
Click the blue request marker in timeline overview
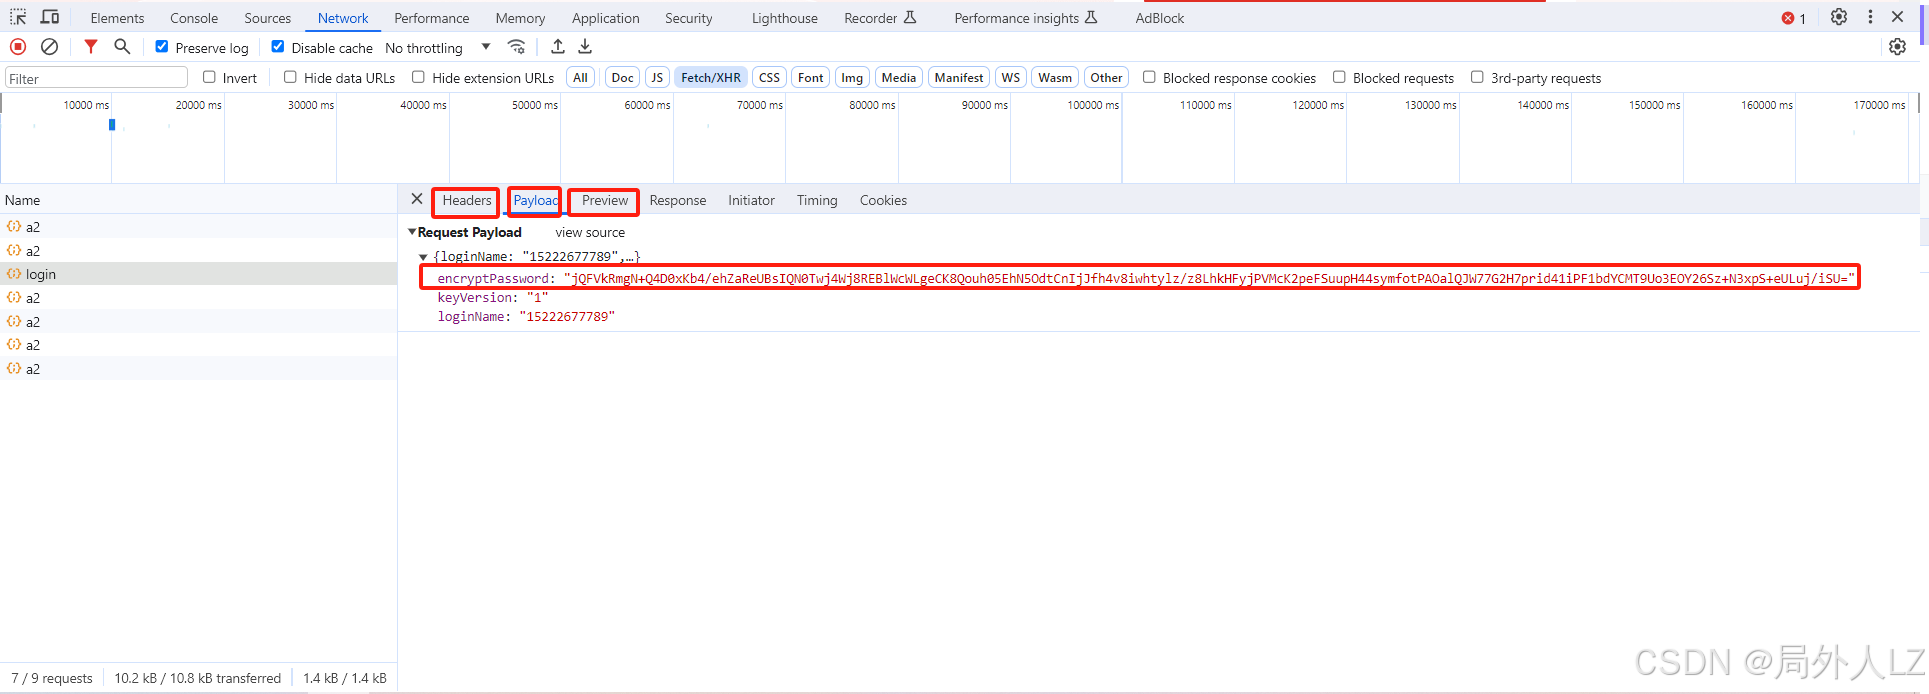tap(112, 125)
